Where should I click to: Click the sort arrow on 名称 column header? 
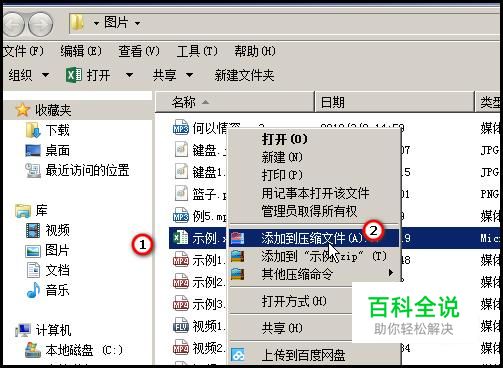point(205,102)
